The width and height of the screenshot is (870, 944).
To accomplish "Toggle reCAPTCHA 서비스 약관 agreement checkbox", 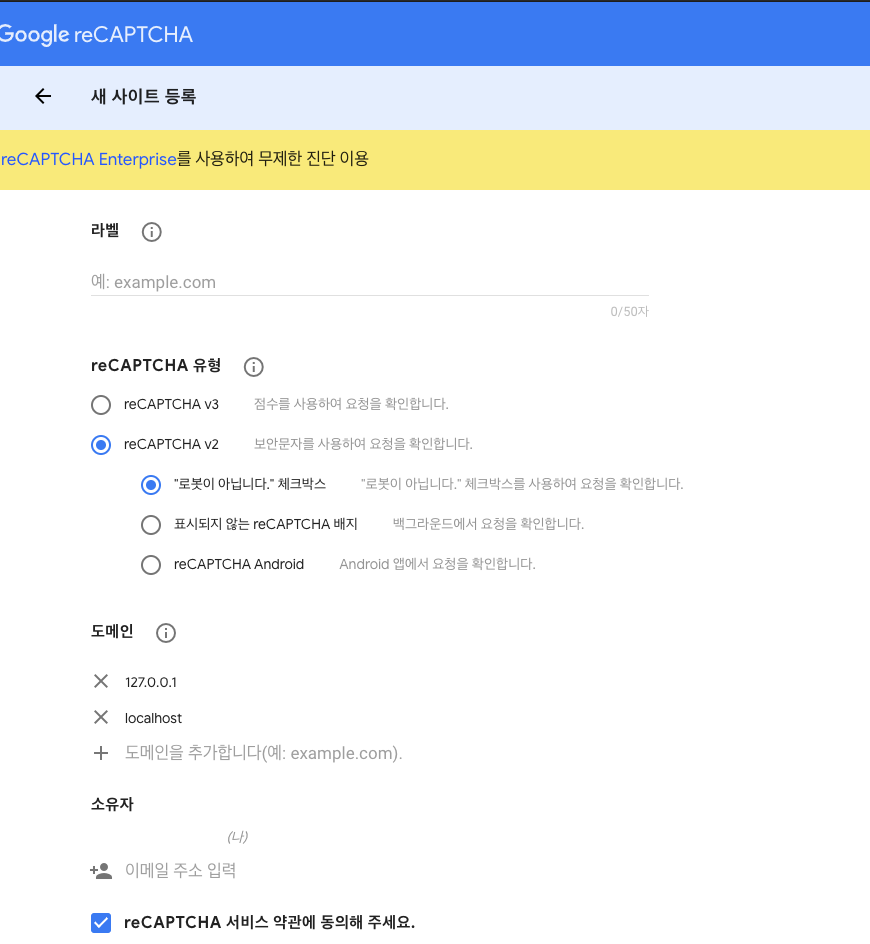I will point(101,922).
